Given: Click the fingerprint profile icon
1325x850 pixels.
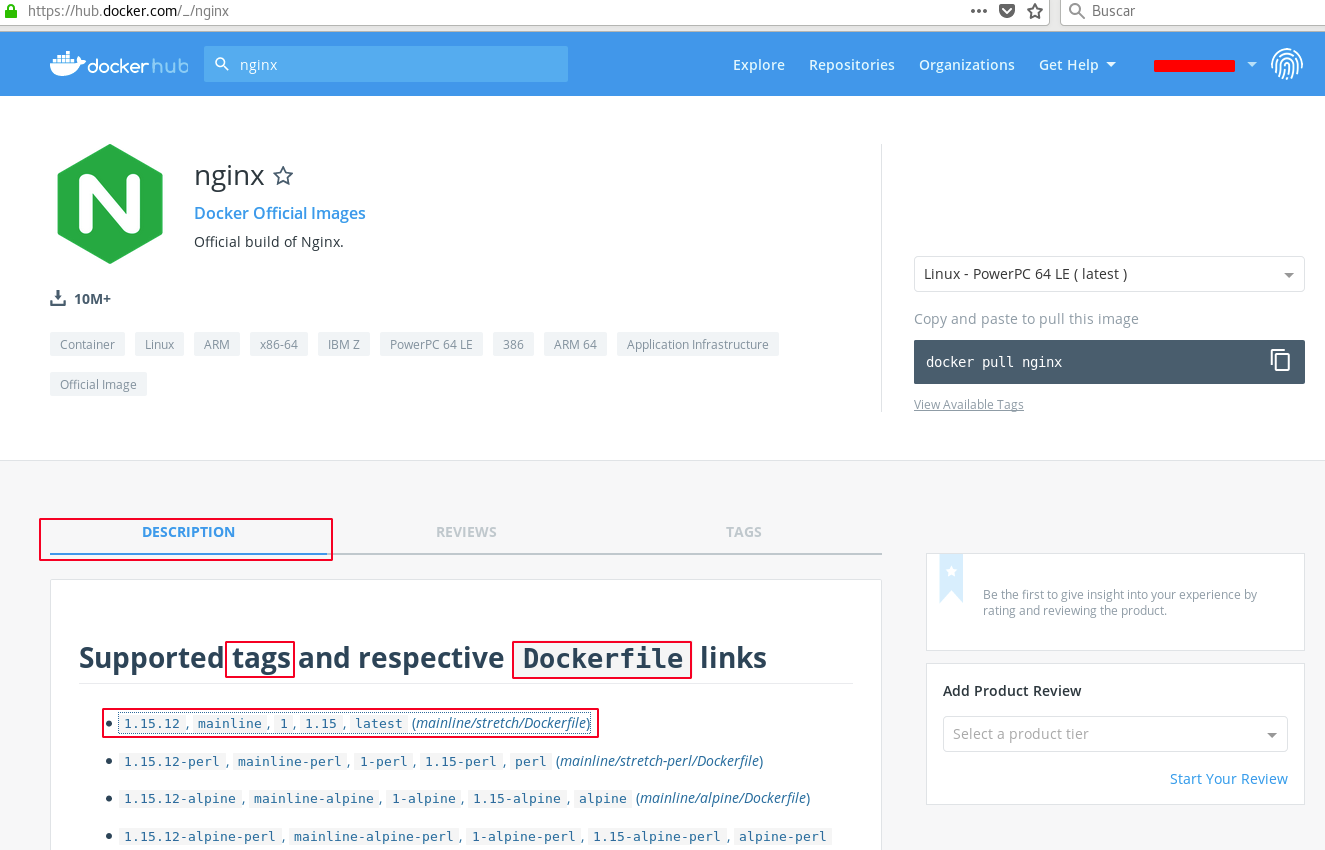Looking at the screenshot, I should [1287, 64].
